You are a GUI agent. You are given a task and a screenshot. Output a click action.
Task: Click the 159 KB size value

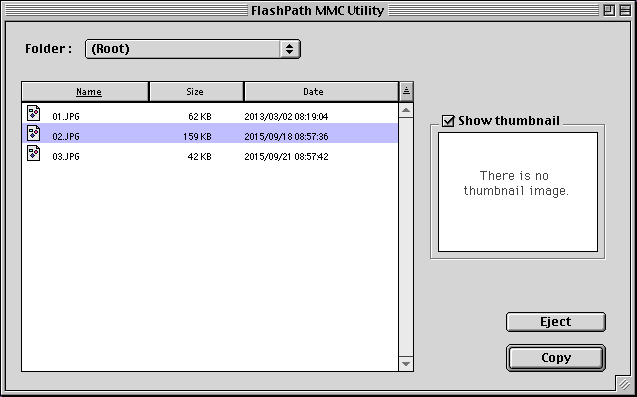(x=197, y=137)
